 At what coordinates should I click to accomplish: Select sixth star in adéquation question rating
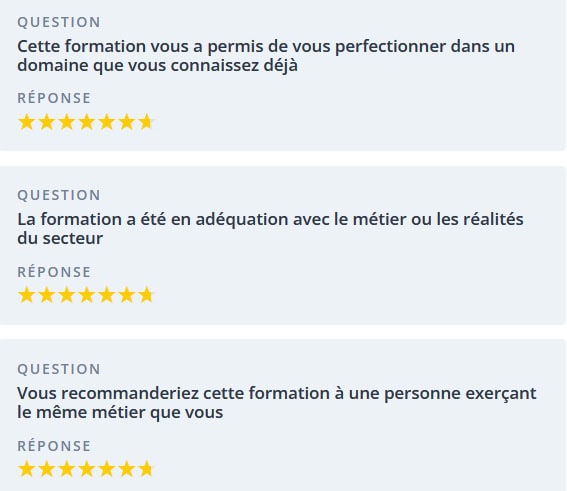click(x=127, y=295)
